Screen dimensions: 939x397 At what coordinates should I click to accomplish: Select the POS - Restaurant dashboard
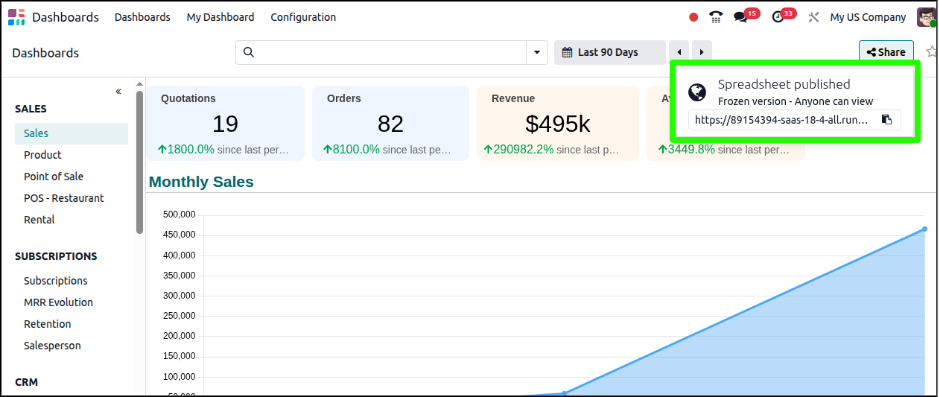[63, 198]
